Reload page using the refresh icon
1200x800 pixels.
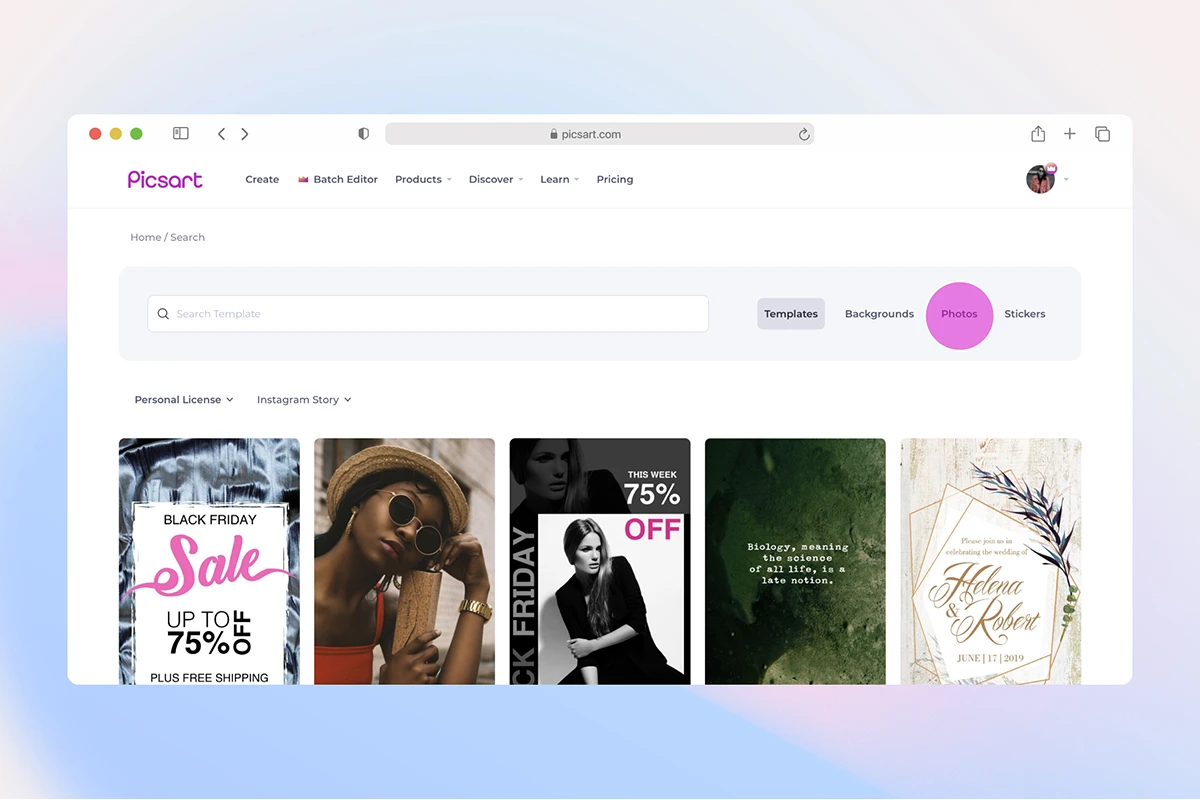pos(803,134)
